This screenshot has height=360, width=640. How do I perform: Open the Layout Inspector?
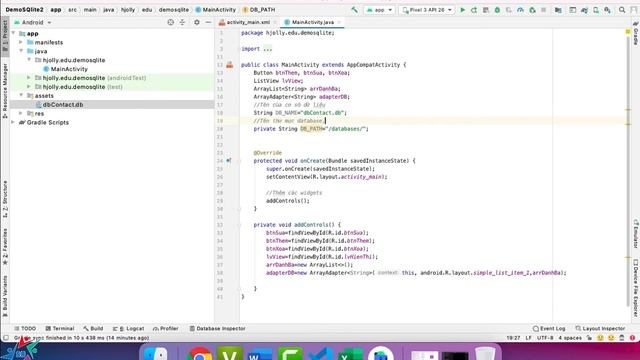pos(600,329)
